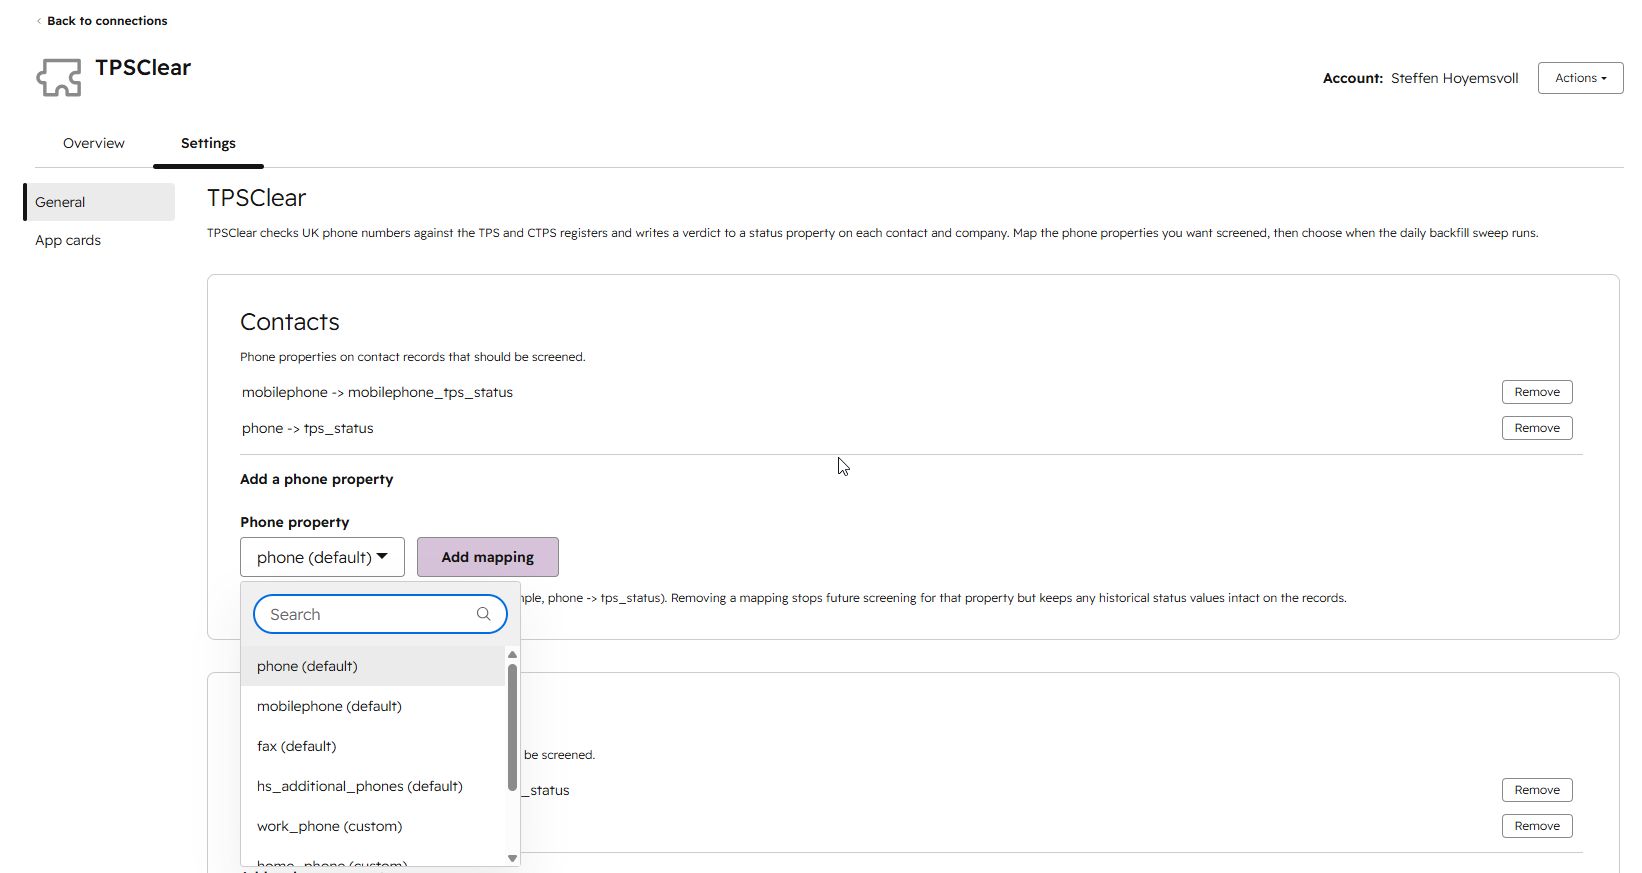
Task: Click the account name Steffen Hoyemsvoll
Action: pyautogui.click(x=1454, y=78)
